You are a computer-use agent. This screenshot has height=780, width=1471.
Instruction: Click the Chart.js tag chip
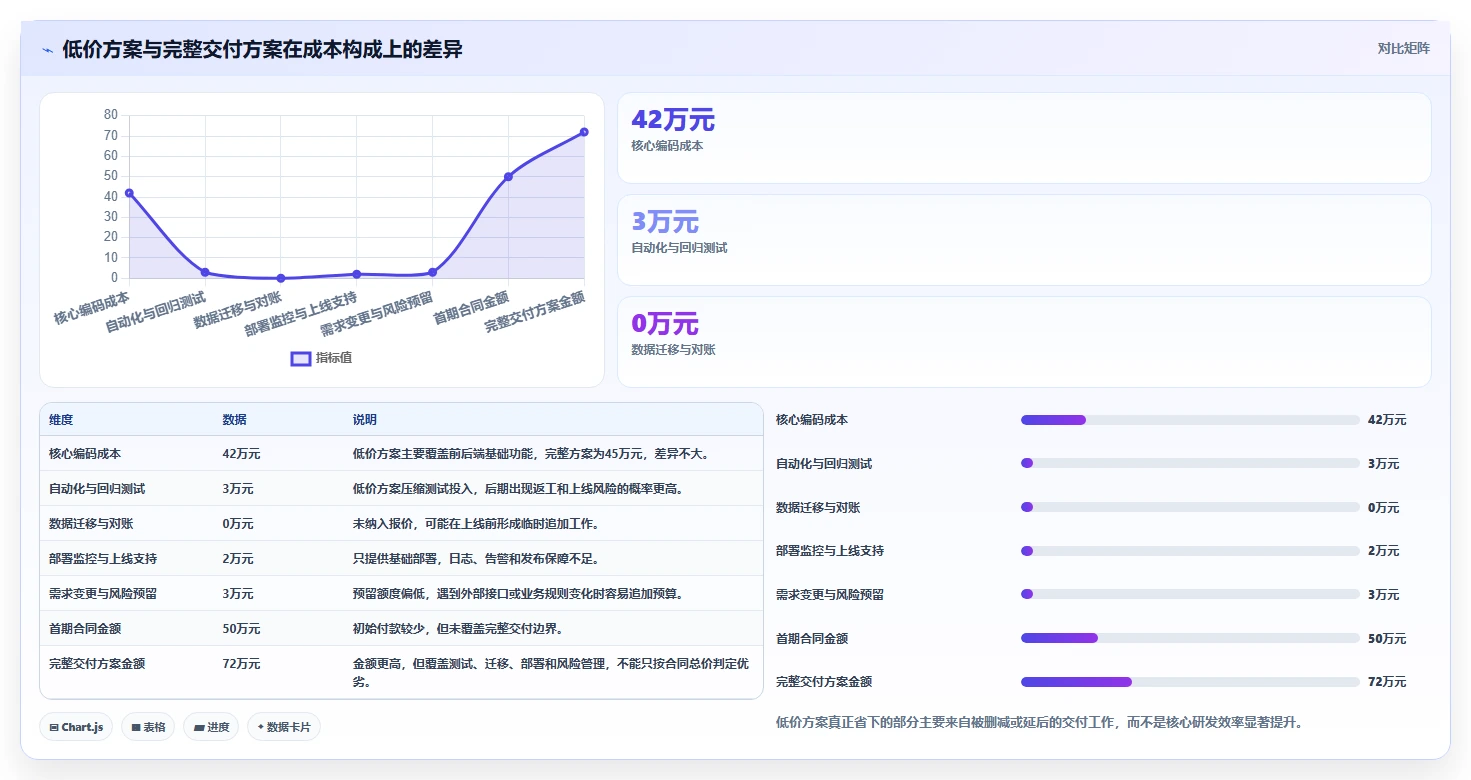pos(77,727)
